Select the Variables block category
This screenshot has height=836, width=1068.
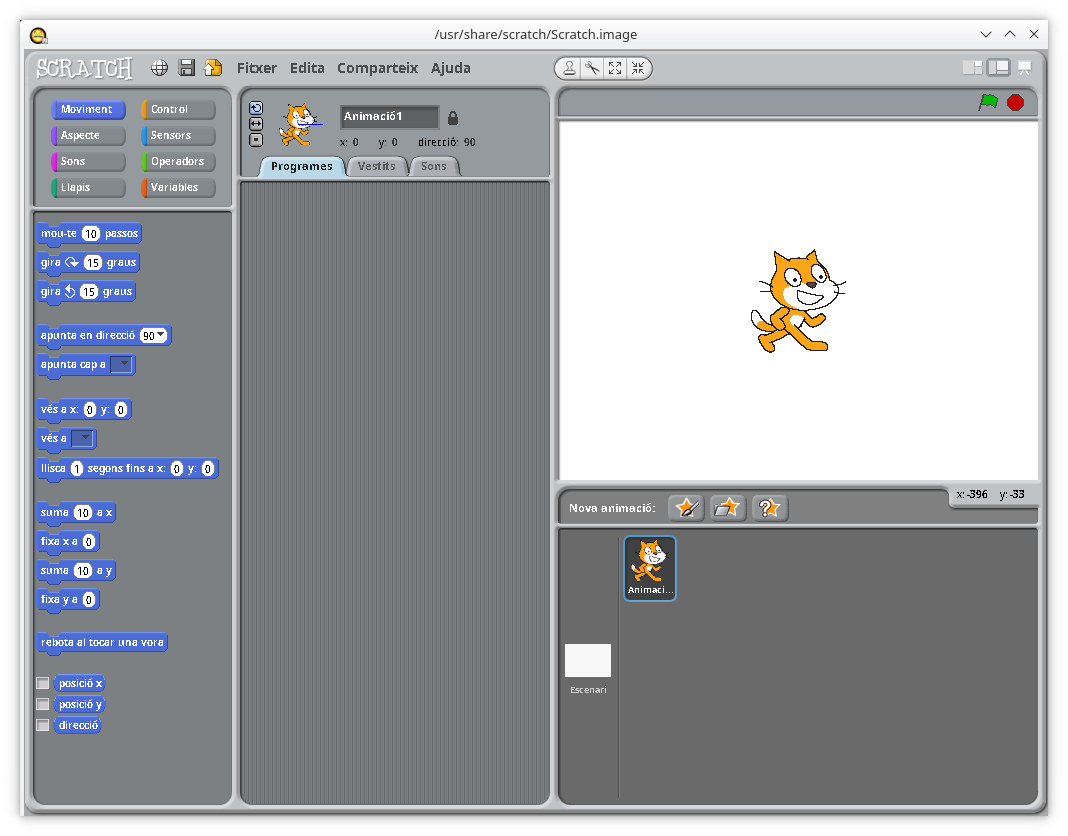178,187
